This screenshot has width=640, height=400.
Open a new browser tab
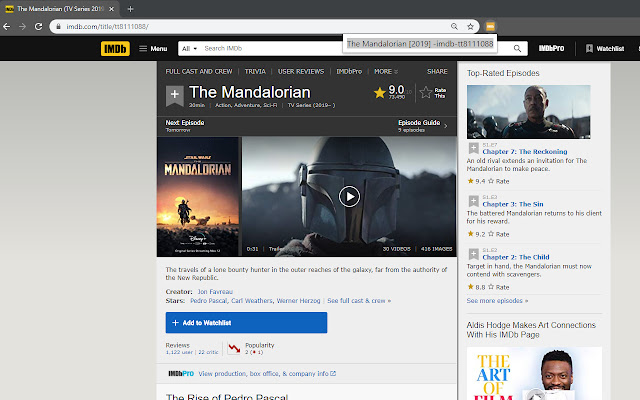[x=130, y=9]
